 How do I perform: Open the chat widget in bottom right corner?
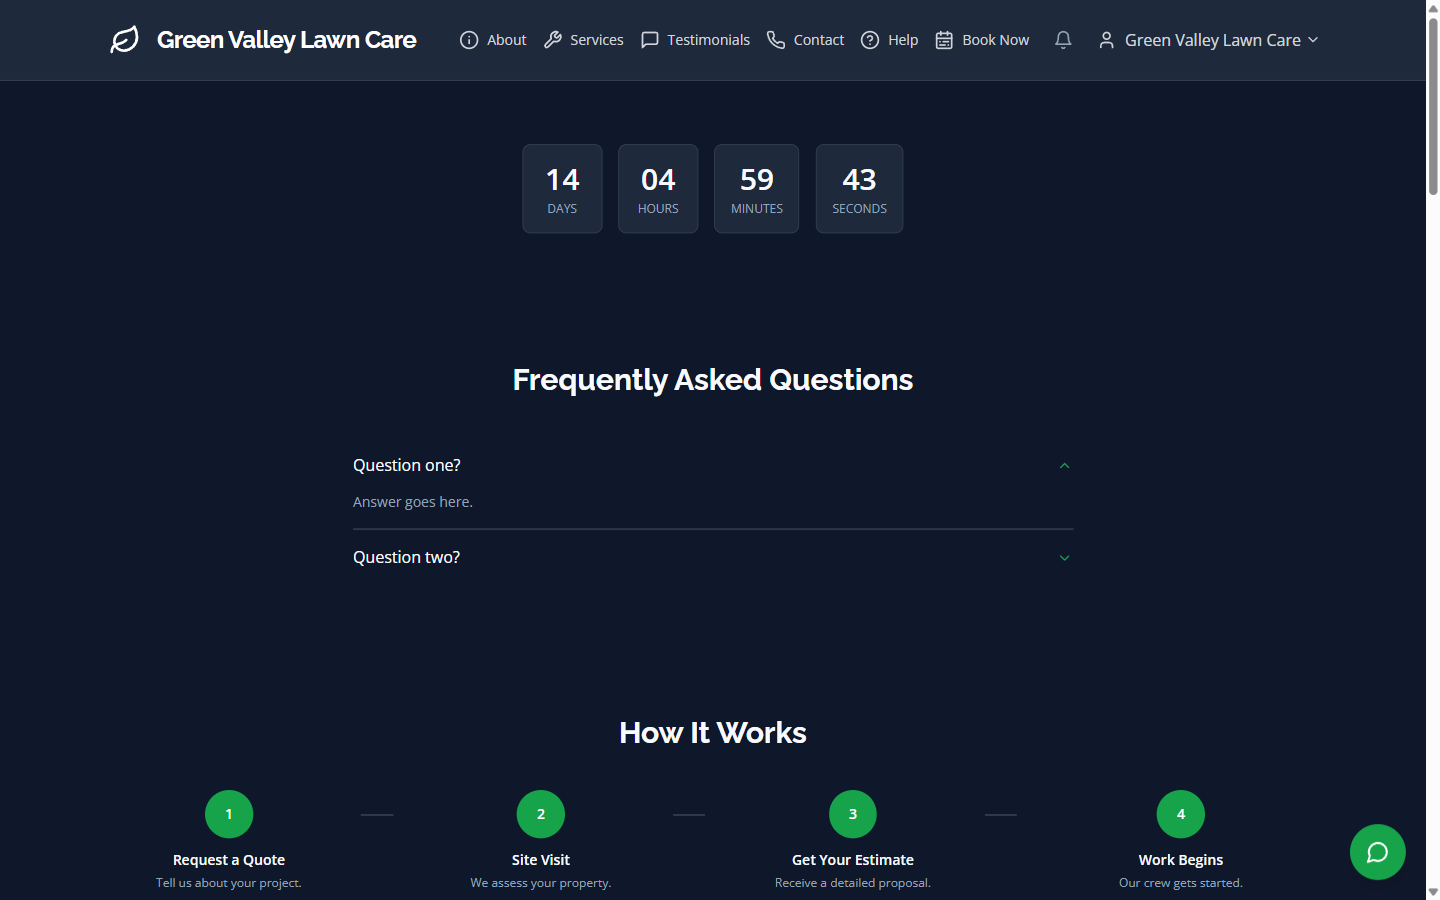1377,852
